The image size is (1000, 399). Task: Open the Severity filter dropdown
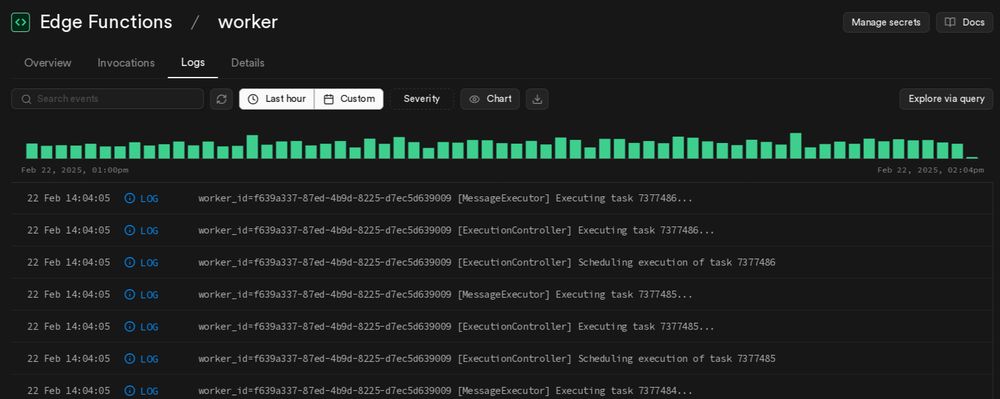pos(422,99)
